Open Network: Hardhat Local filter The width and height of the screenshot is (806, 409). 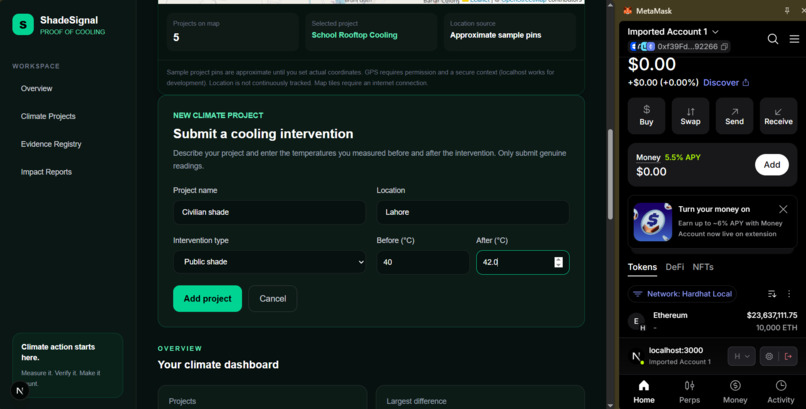[682, 294]
